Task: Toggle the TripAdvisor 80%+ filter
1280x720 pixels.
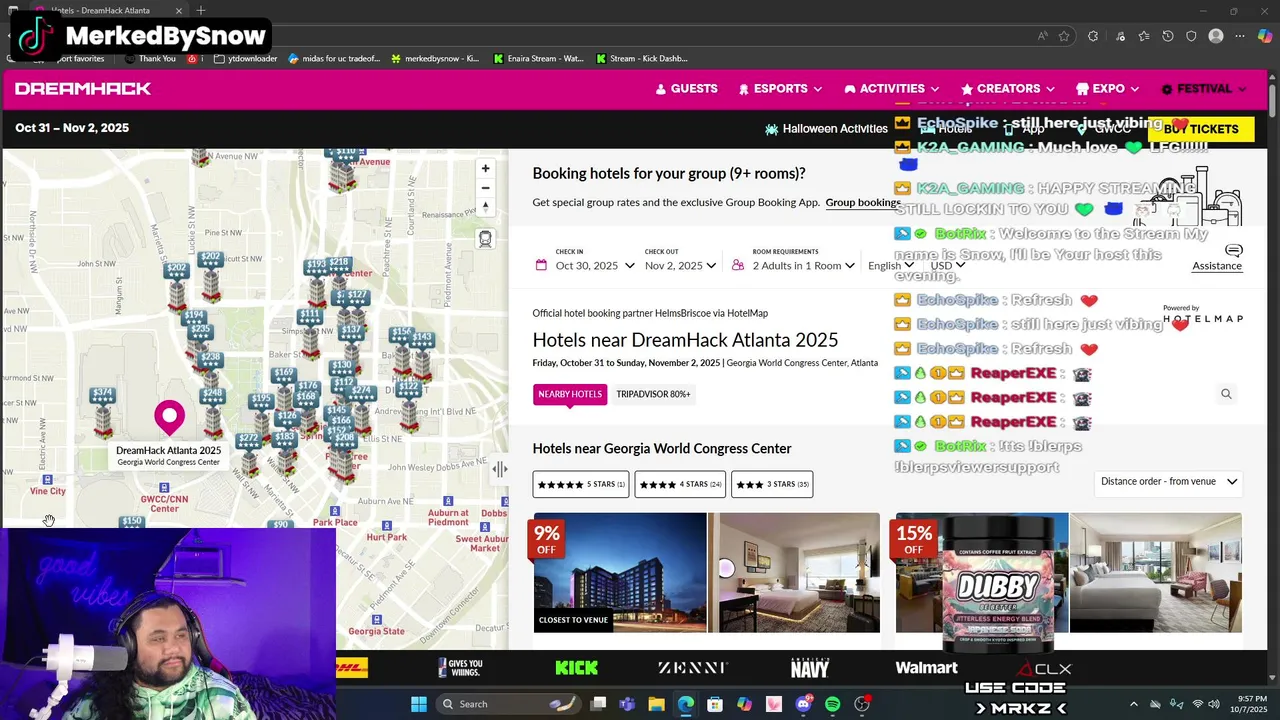Action: [x=653, y=394]
